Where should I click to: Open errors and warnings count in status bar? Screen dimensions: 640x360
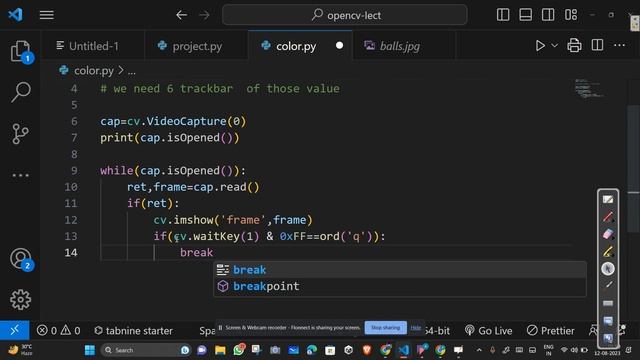(58, 330)
